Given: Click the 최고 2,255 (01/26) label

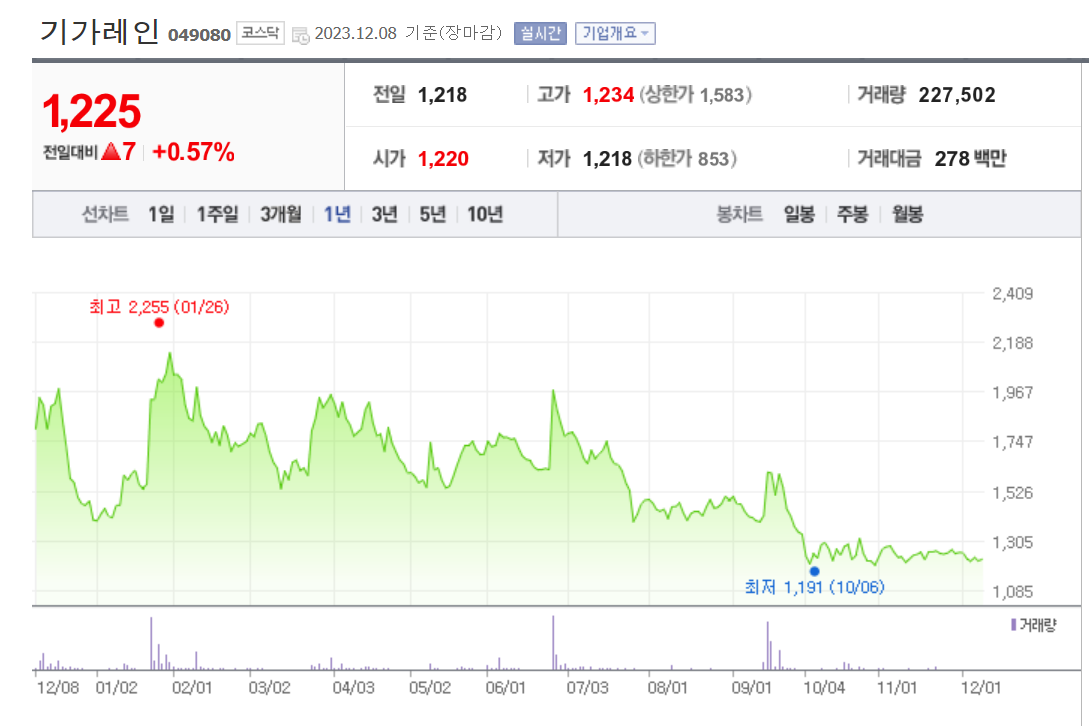Looking at the screenshot, I should click(x=159, y=306).
